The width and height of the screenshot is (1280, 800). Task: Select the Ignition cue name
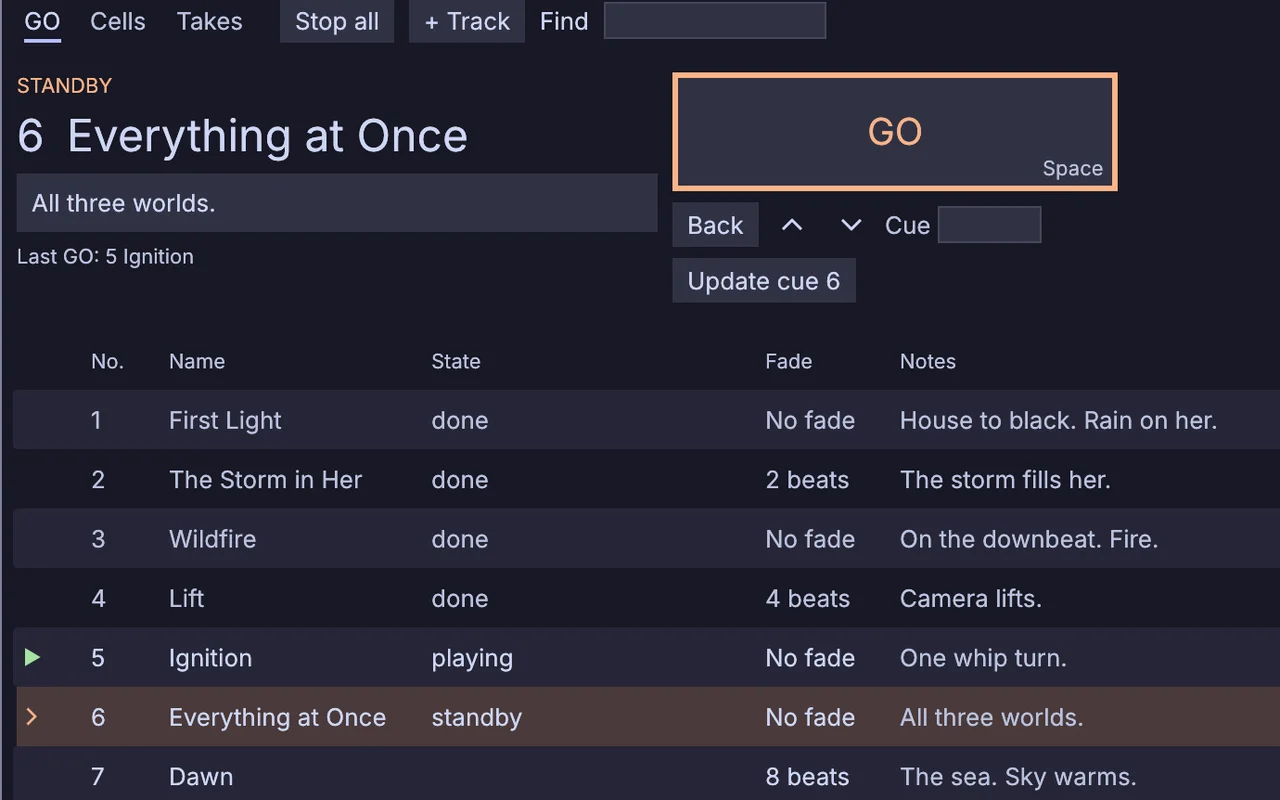point(210,657)
